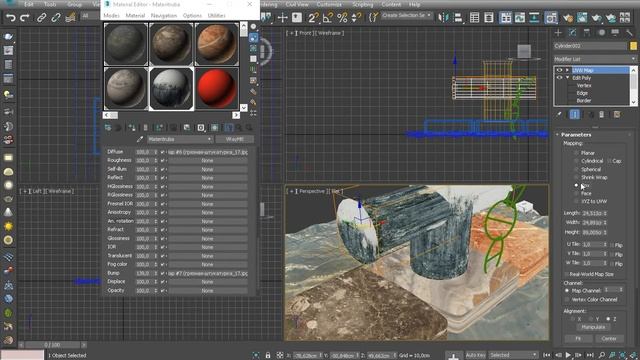Open the Render Setup teapot icon
The image size is (640, 360).
point(568,18)
